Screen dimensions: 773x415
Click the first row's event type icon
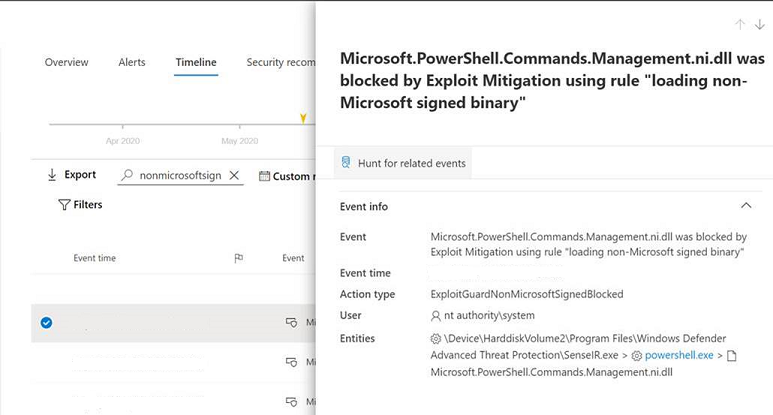(291, 323)
